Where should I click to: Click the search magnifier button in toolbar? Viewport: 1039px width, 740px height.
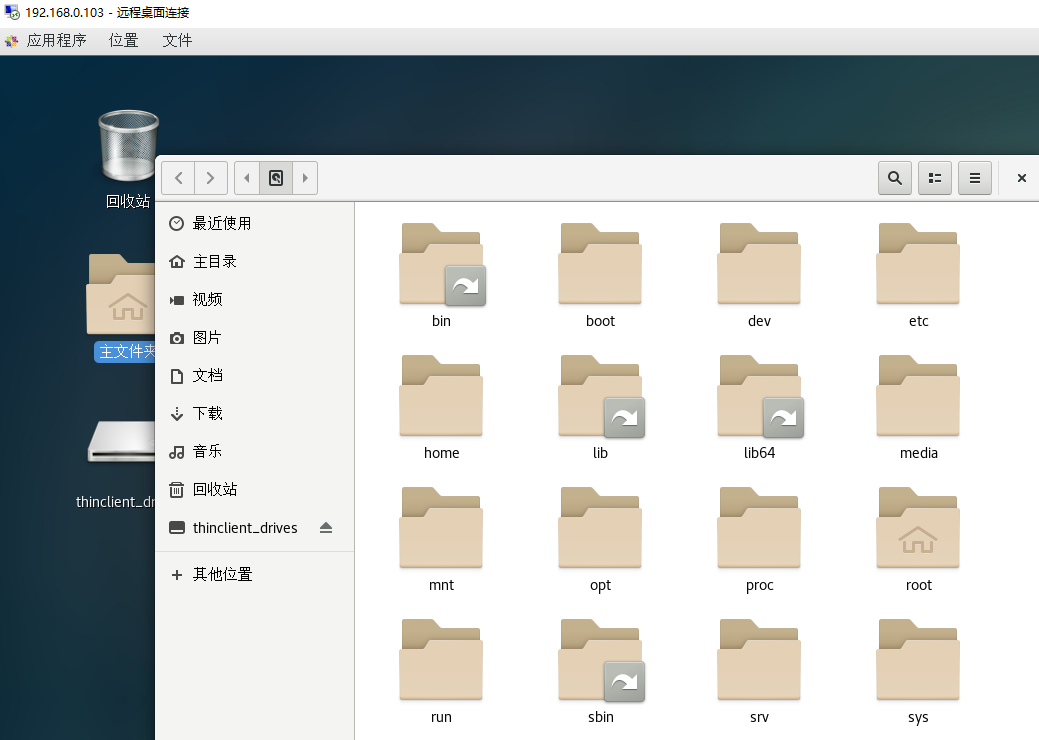(895, 178)
